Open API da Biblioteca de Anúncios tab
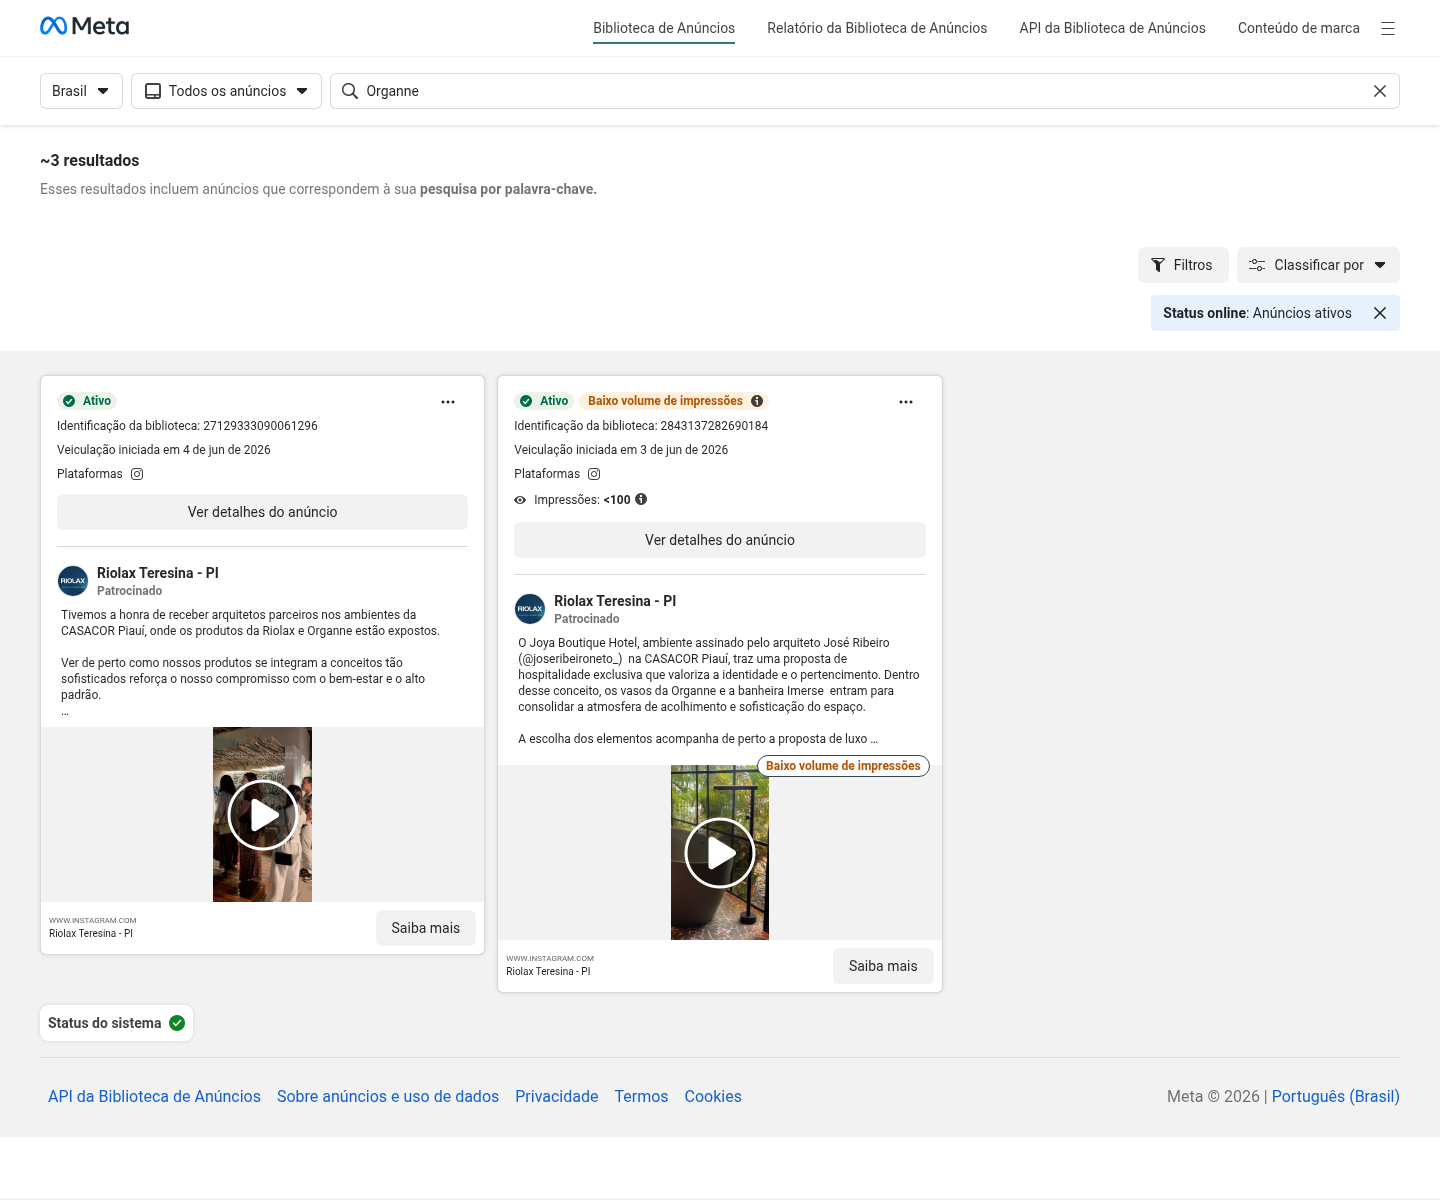1440x1200 pixels. click(x=1112, y=28)
